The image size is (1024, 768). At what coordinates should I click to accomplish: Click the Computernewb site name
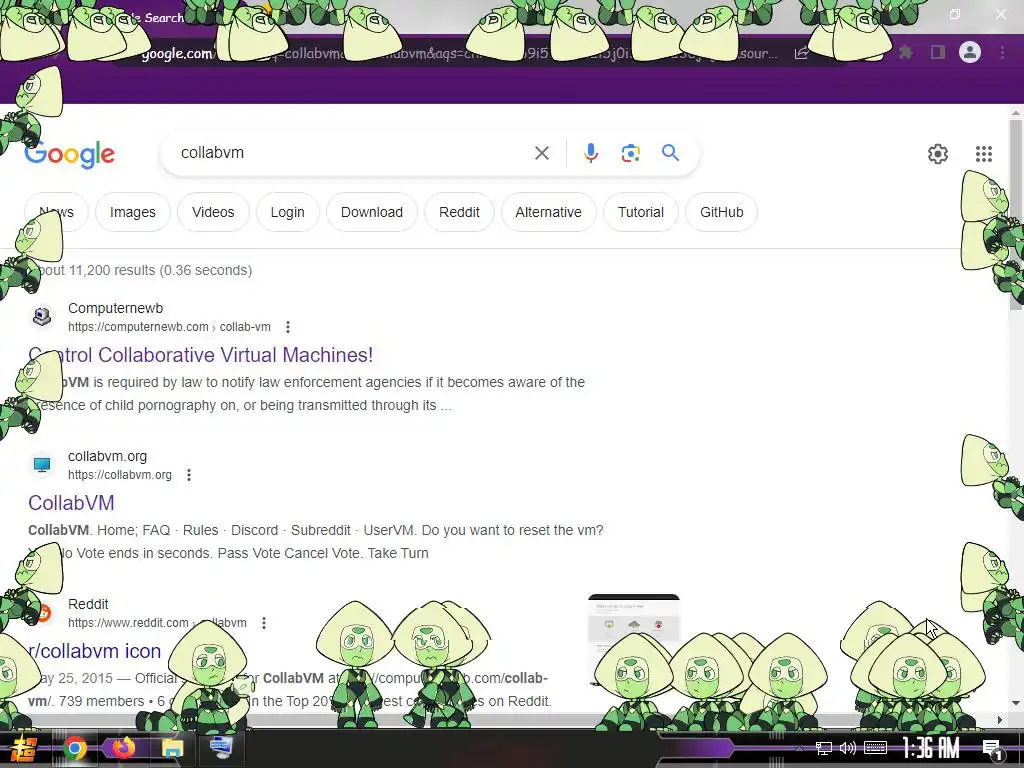tap(116, 308)
